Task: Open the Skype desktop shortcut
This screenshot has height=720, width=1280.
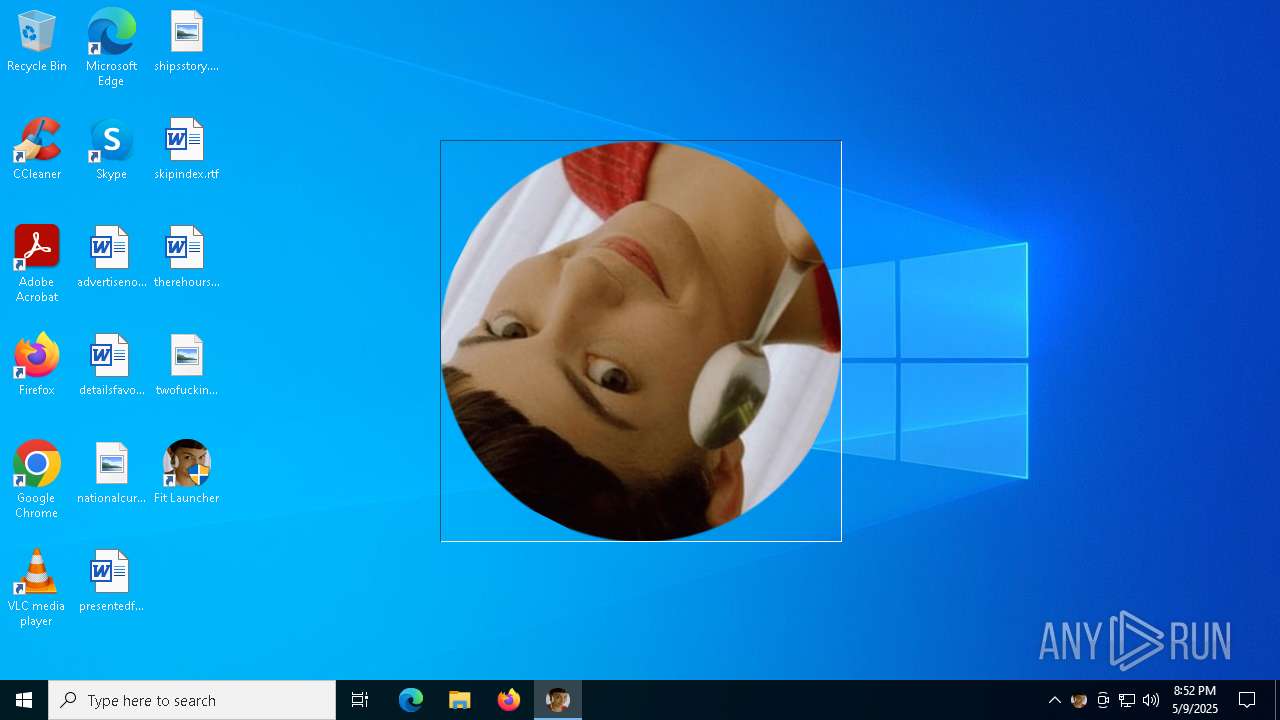Action: 111,150
